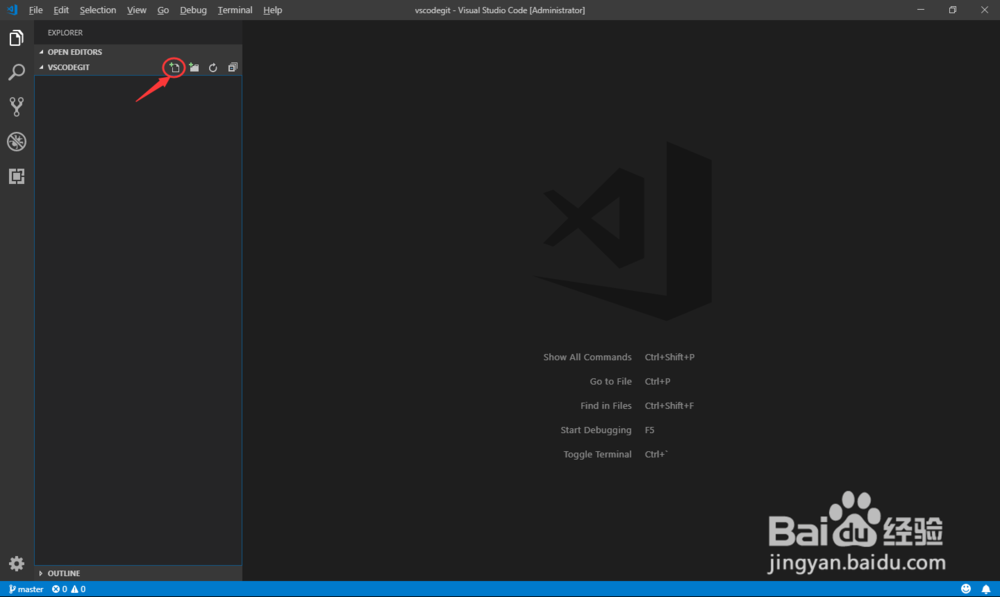The height and width of the screenshot is (597, 1000).
Task: Open the Source Control view
Action: pos(17,107)
